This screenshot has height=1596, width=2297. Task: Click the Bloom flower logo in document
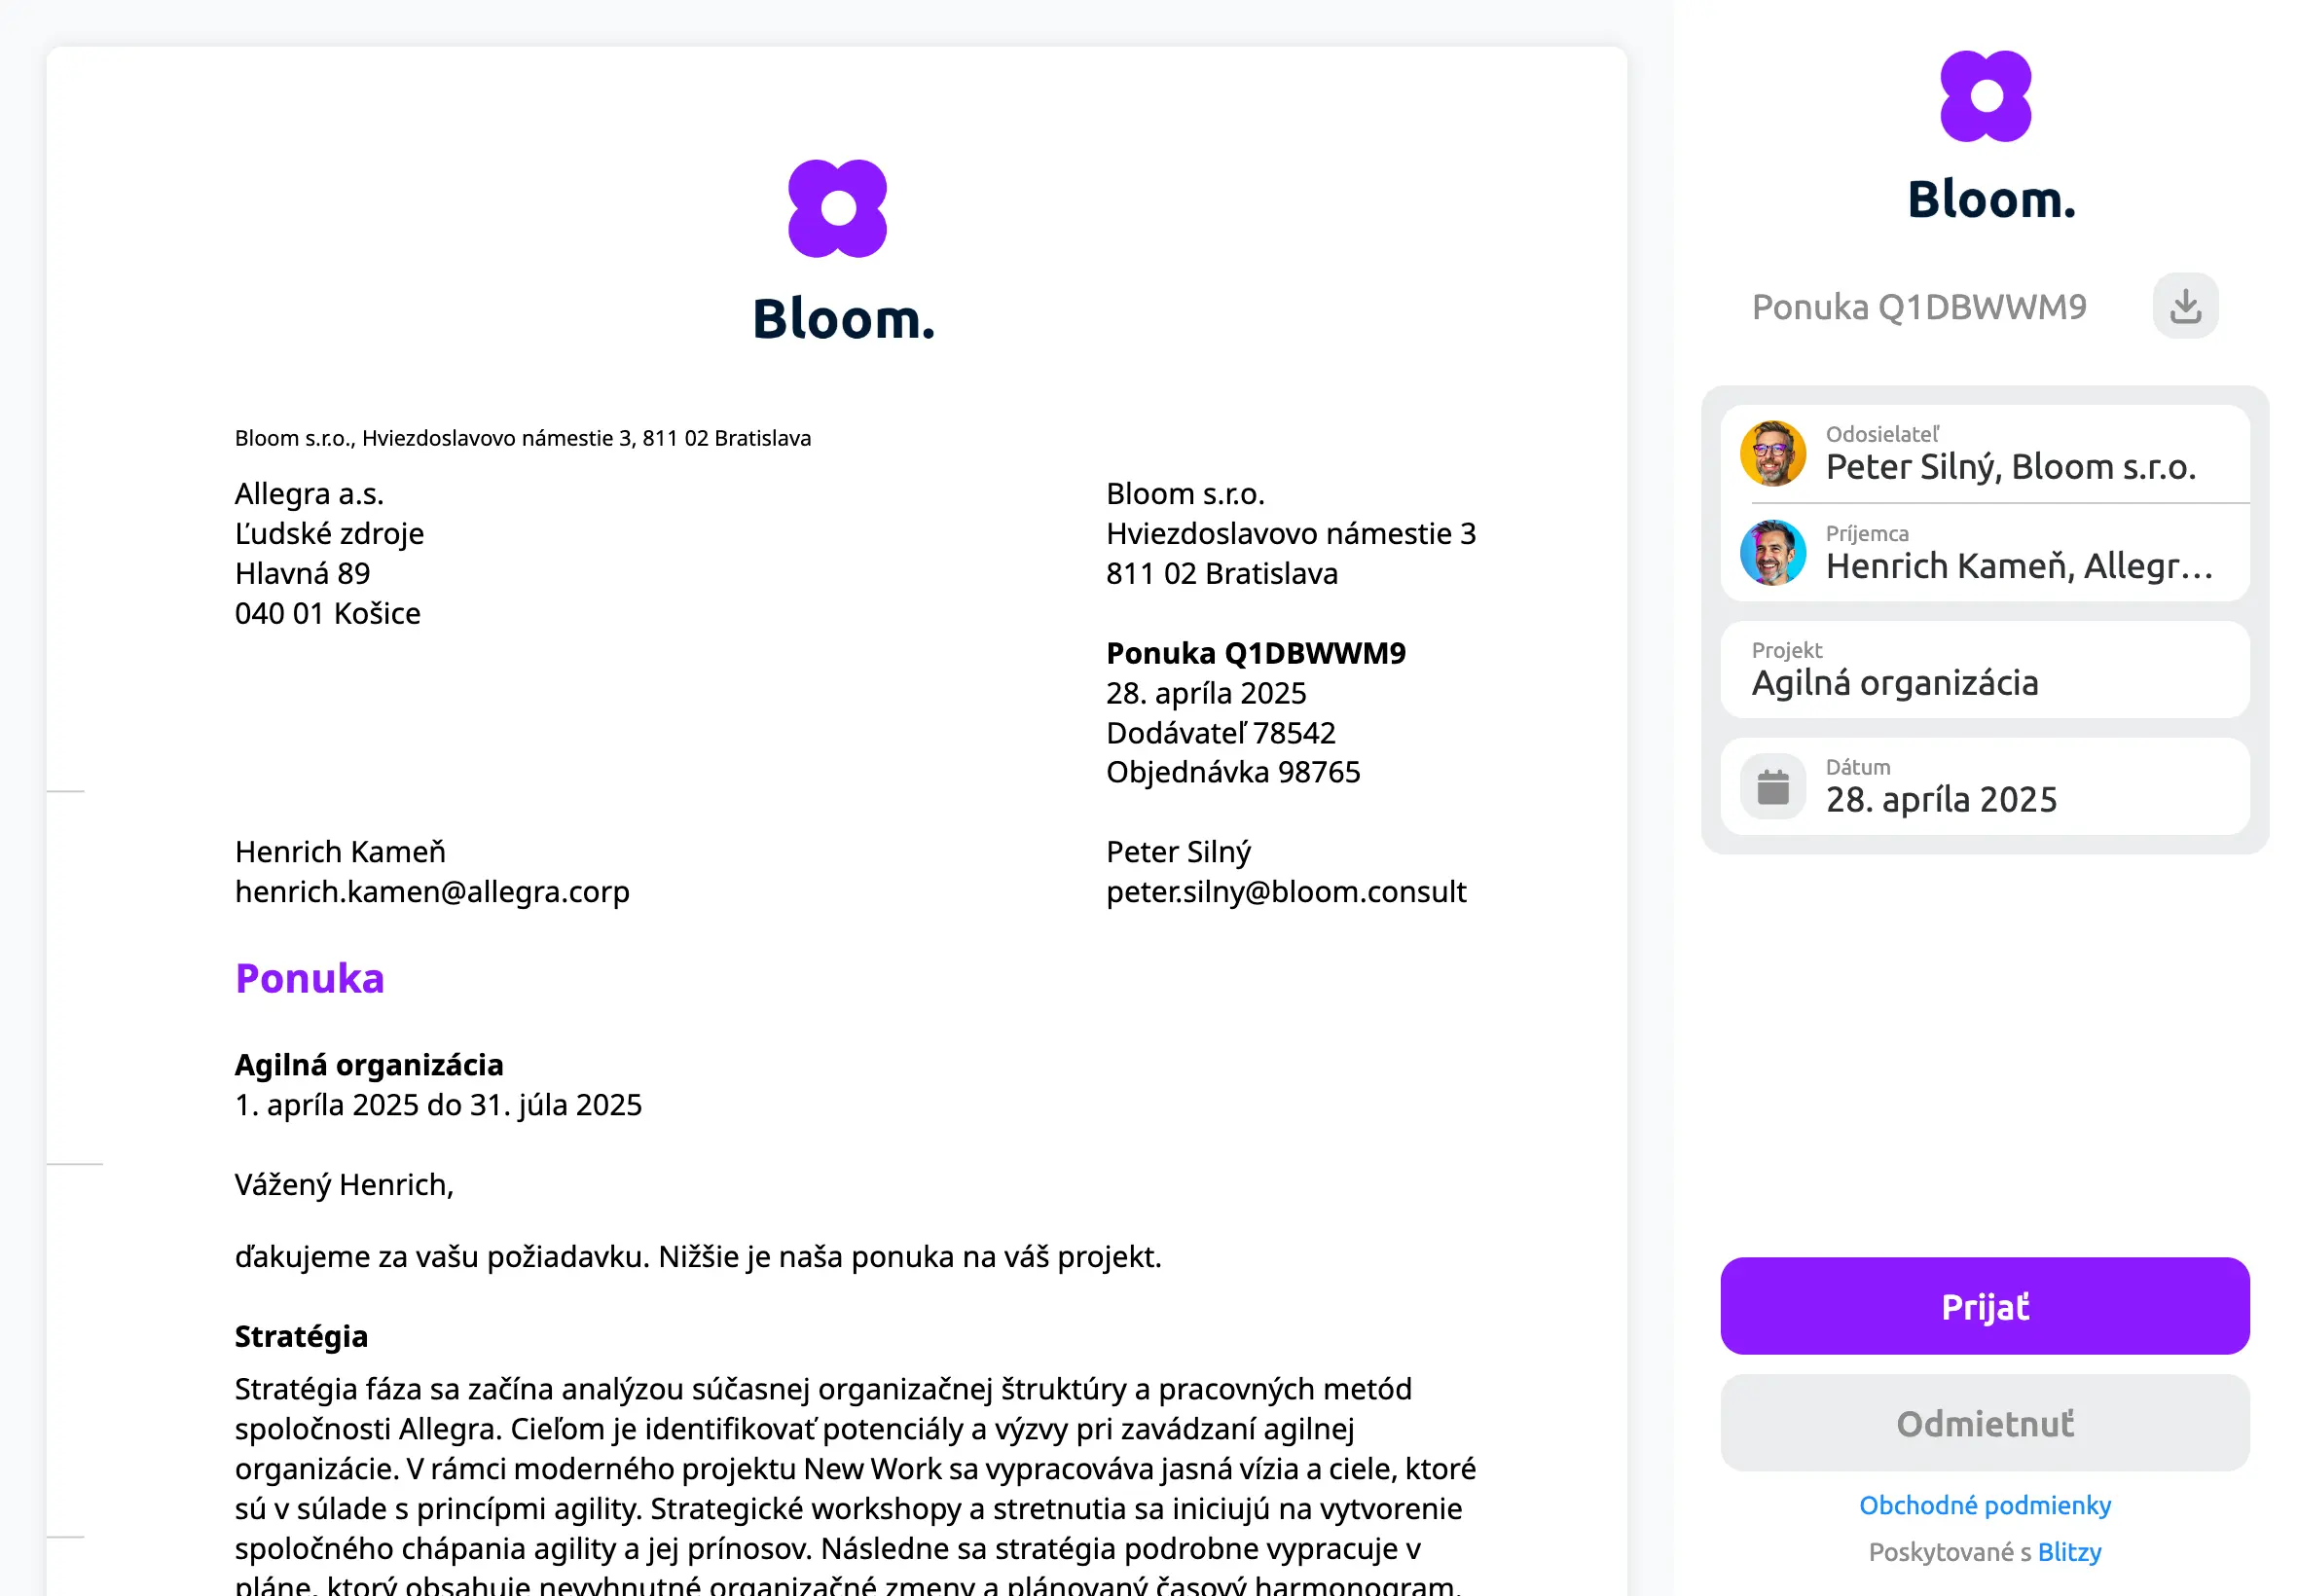[836, 209]
